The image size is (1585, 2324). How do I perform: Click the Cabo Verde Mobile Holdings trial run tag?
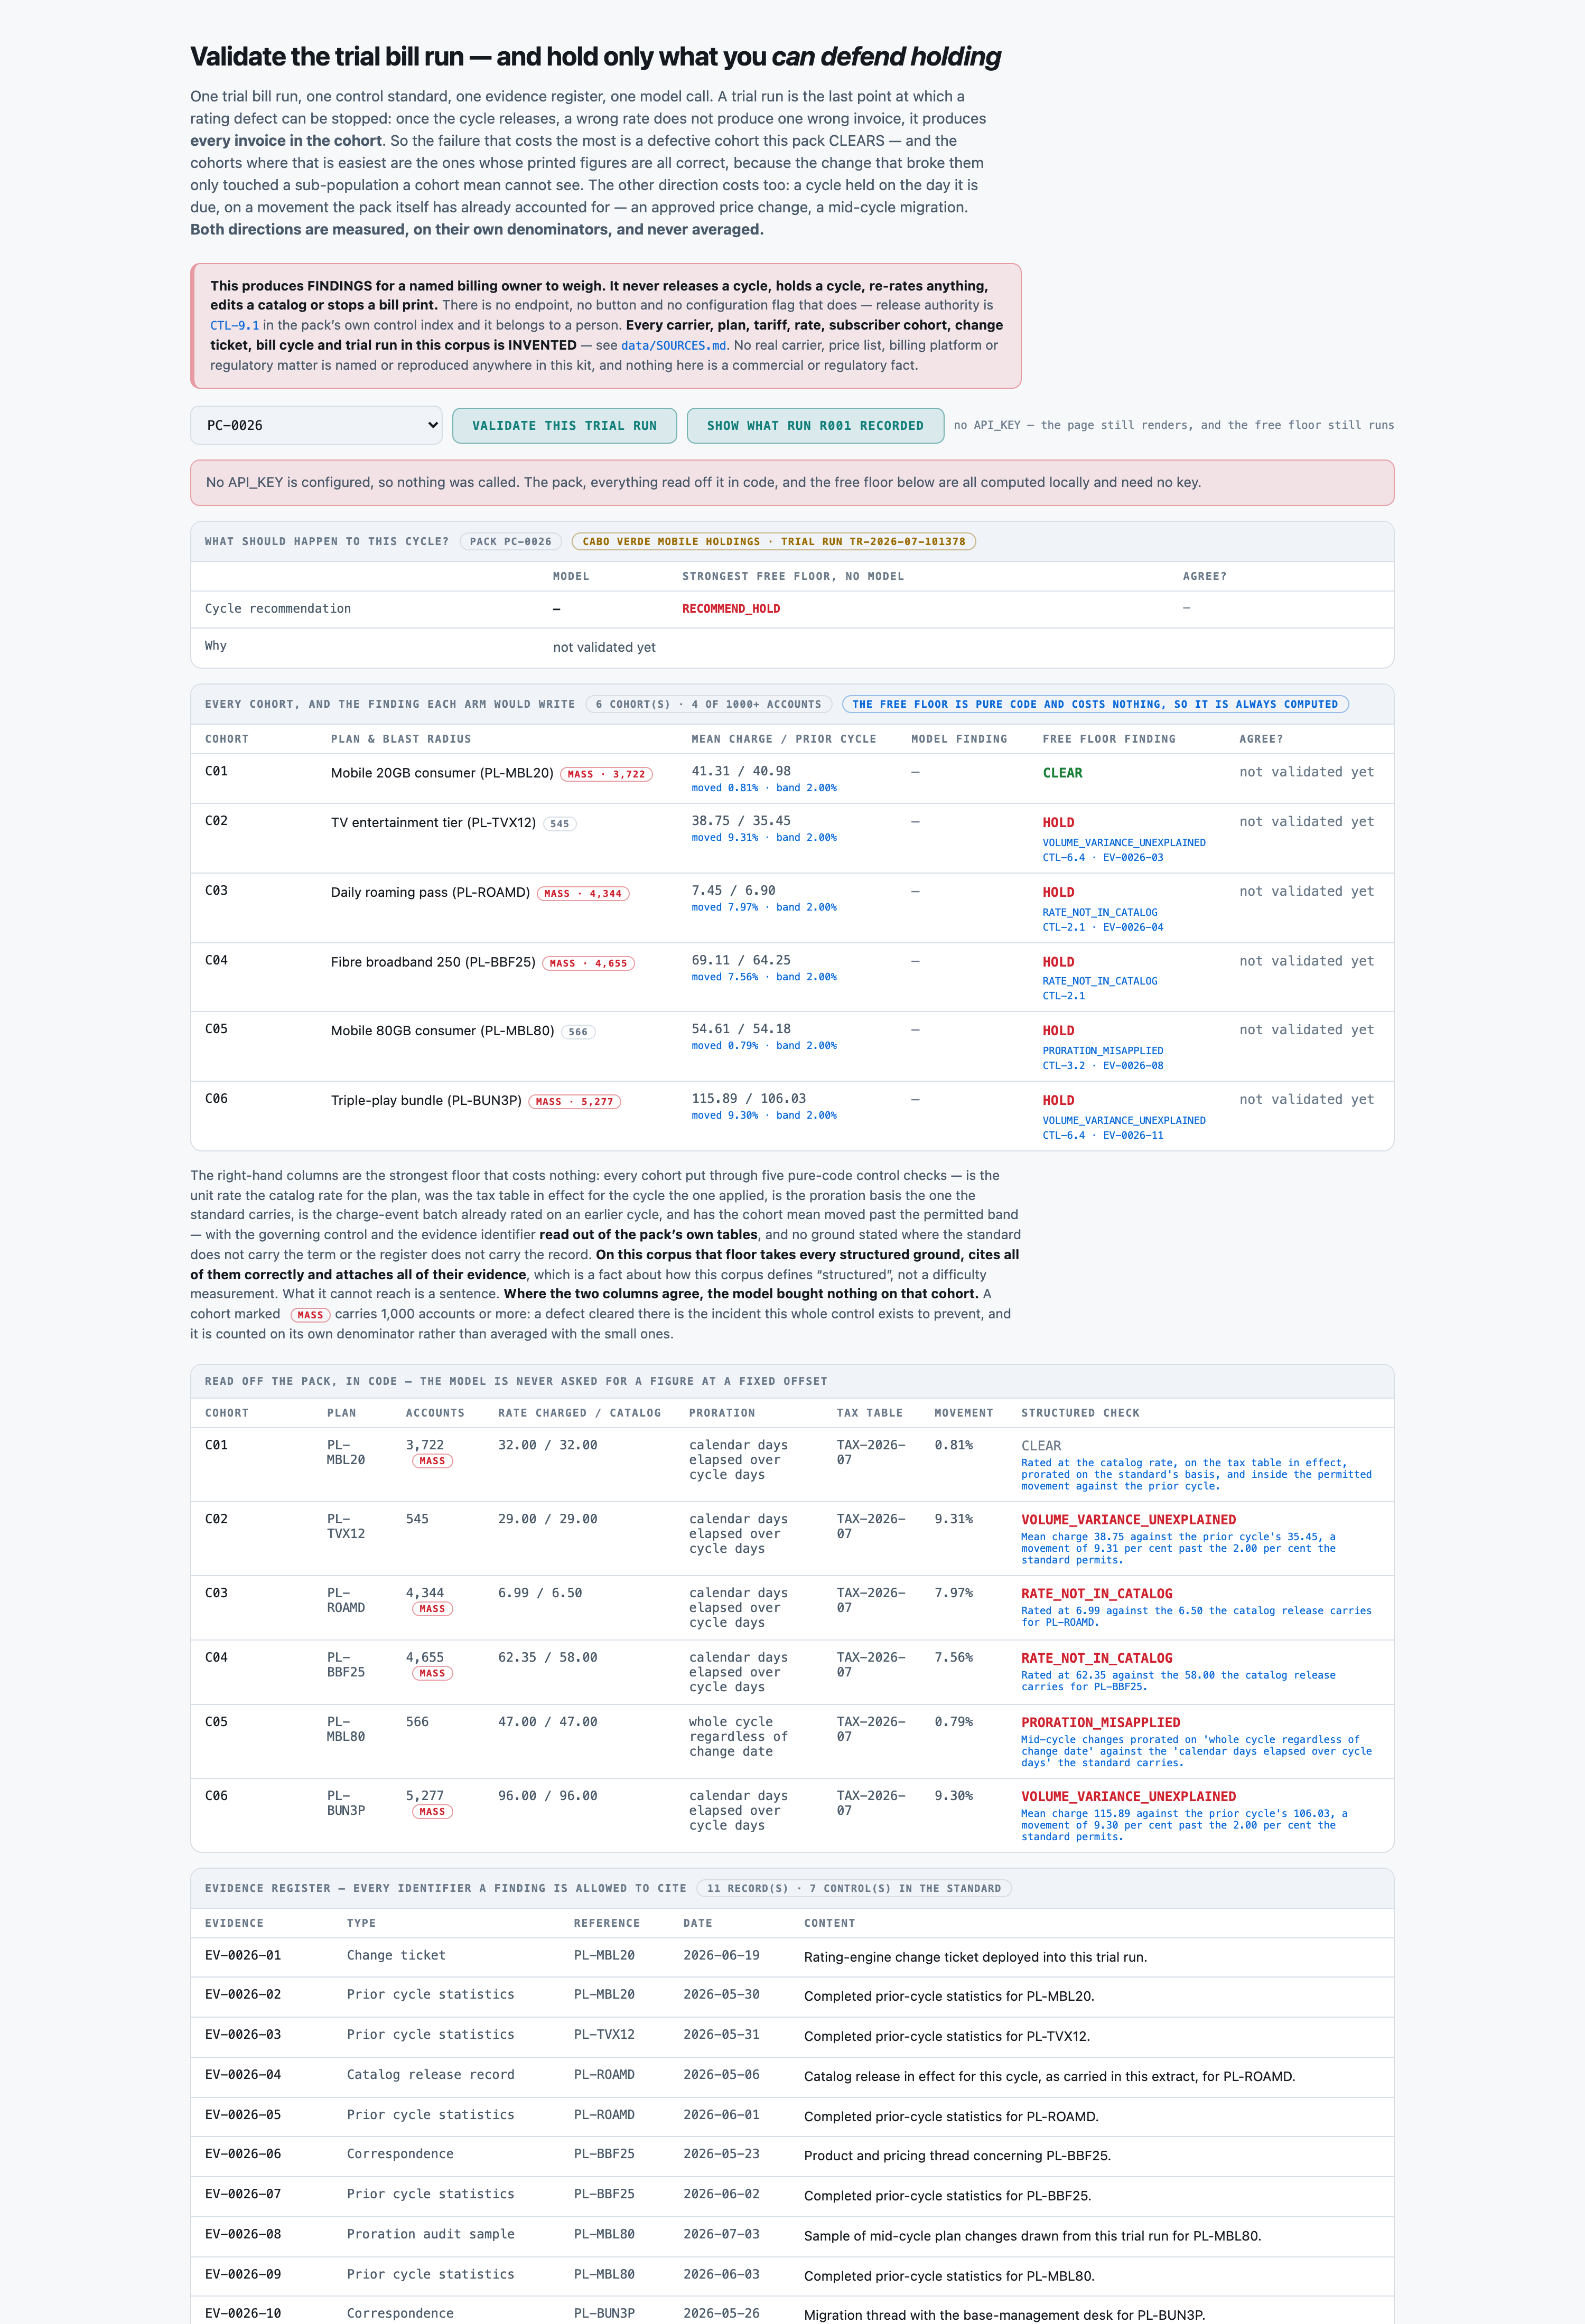point(774,541)
